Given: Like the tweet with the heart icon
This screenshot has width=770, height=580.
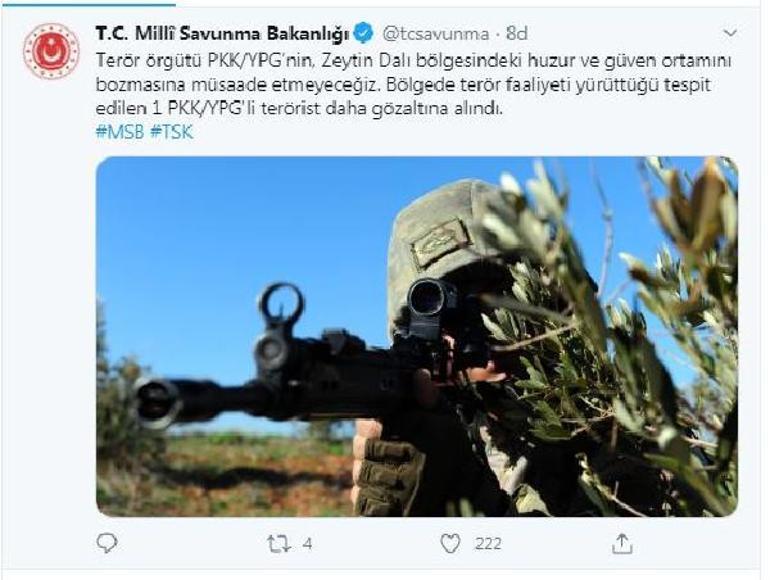Looking at the screenshot, I should (x=450, y=544).
